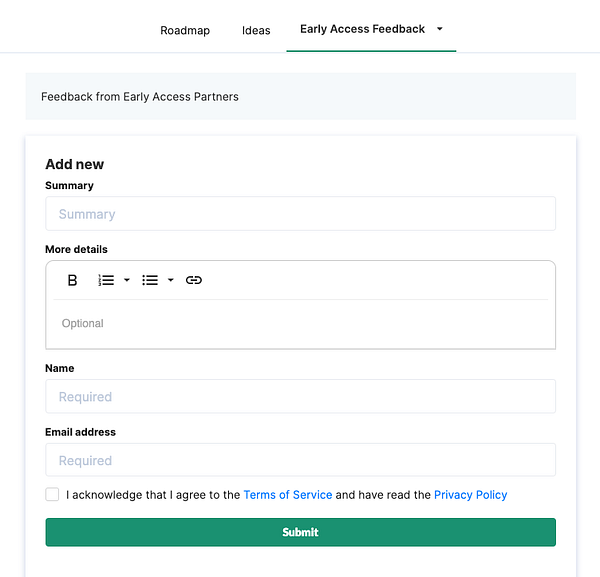
Task: Insert a numbered list
Action: pos(106,280)
